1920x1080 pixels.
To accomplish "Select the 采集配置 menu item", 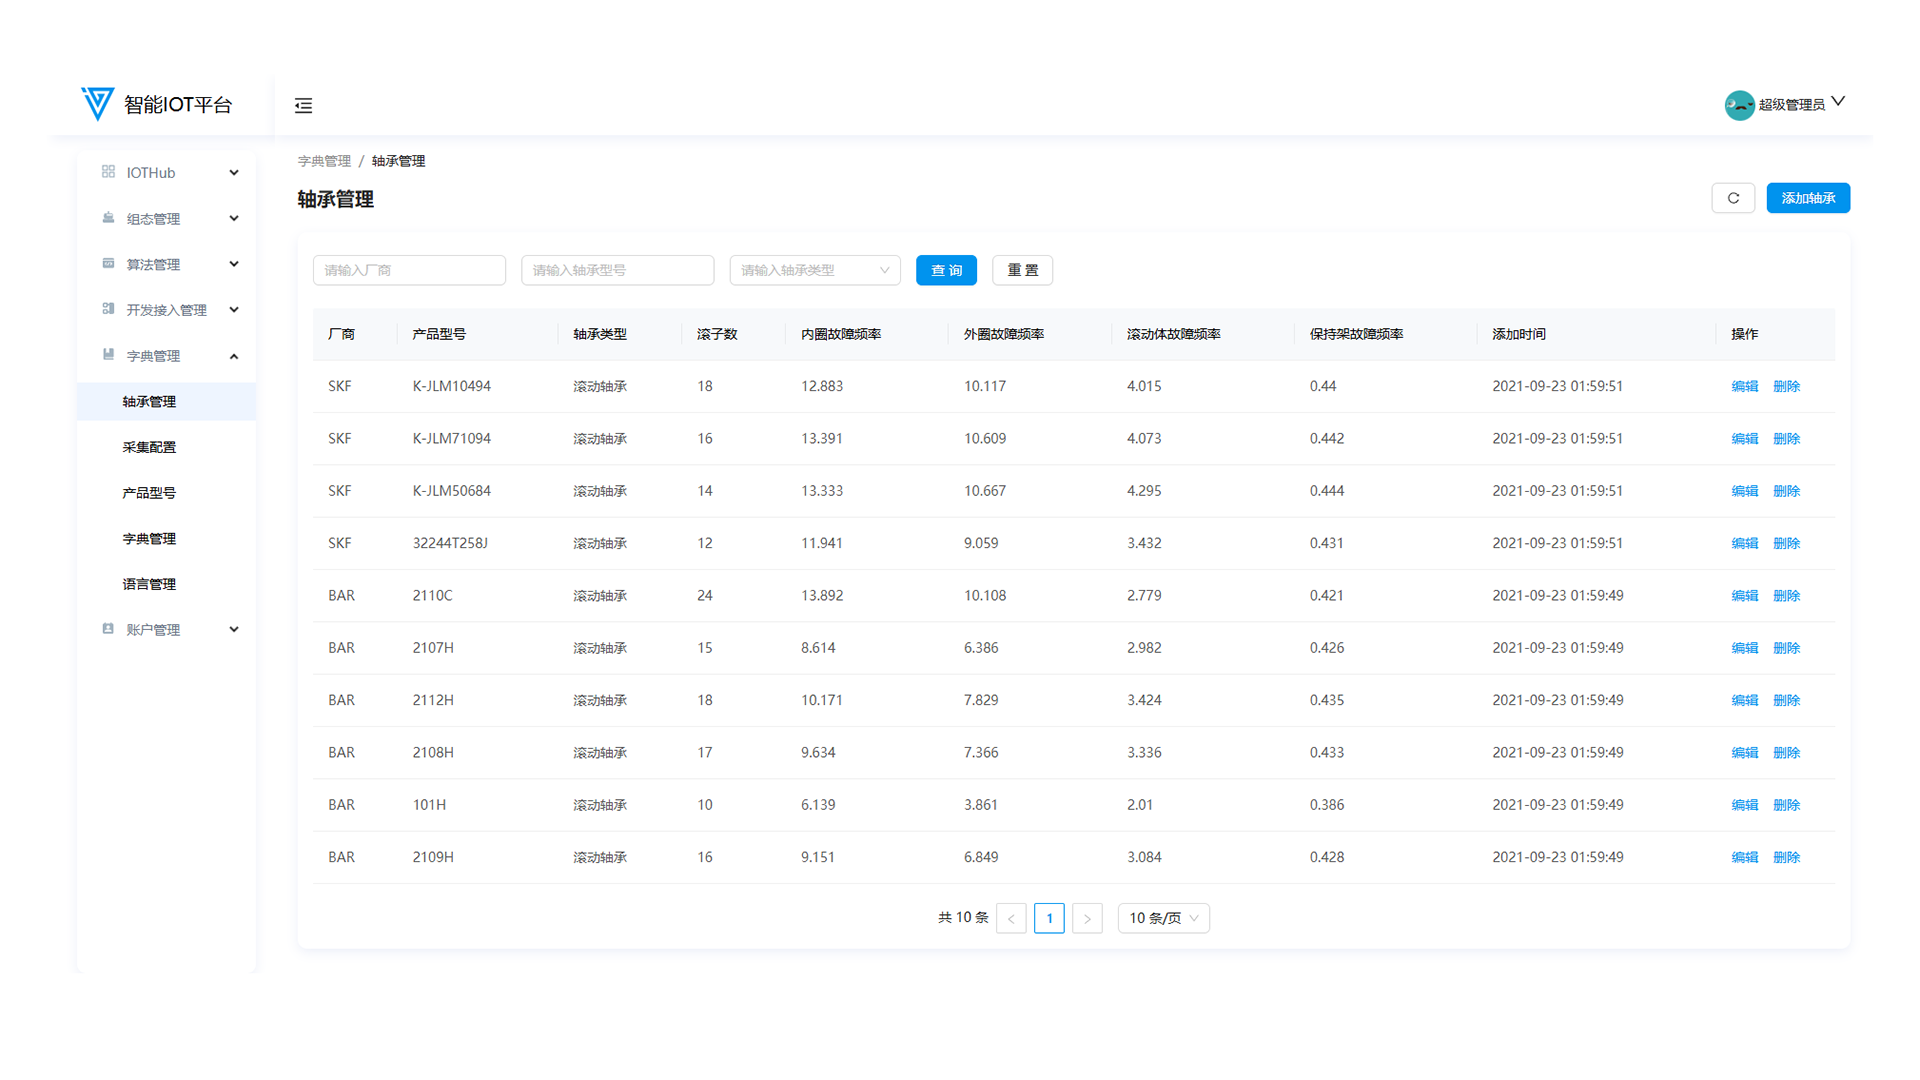I will (149, 447).
